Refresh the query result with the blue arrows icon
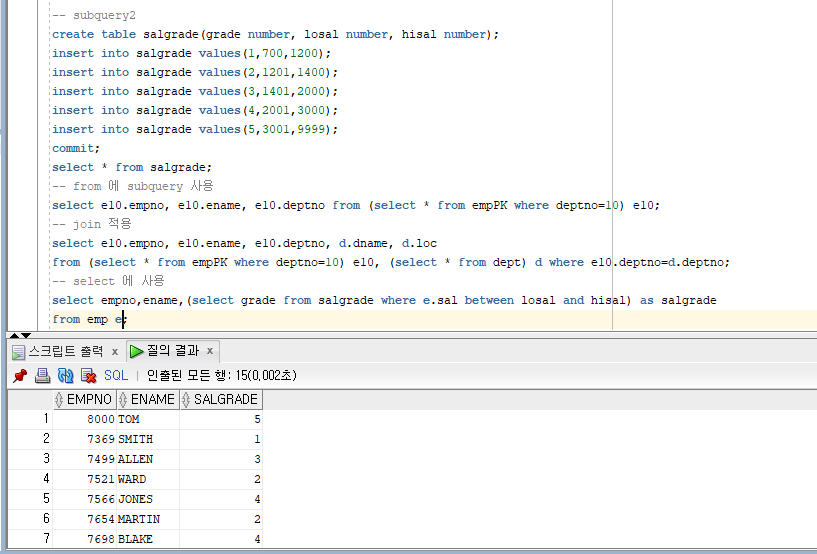Viewport: 817px width, 554px height. coord(65,376)
